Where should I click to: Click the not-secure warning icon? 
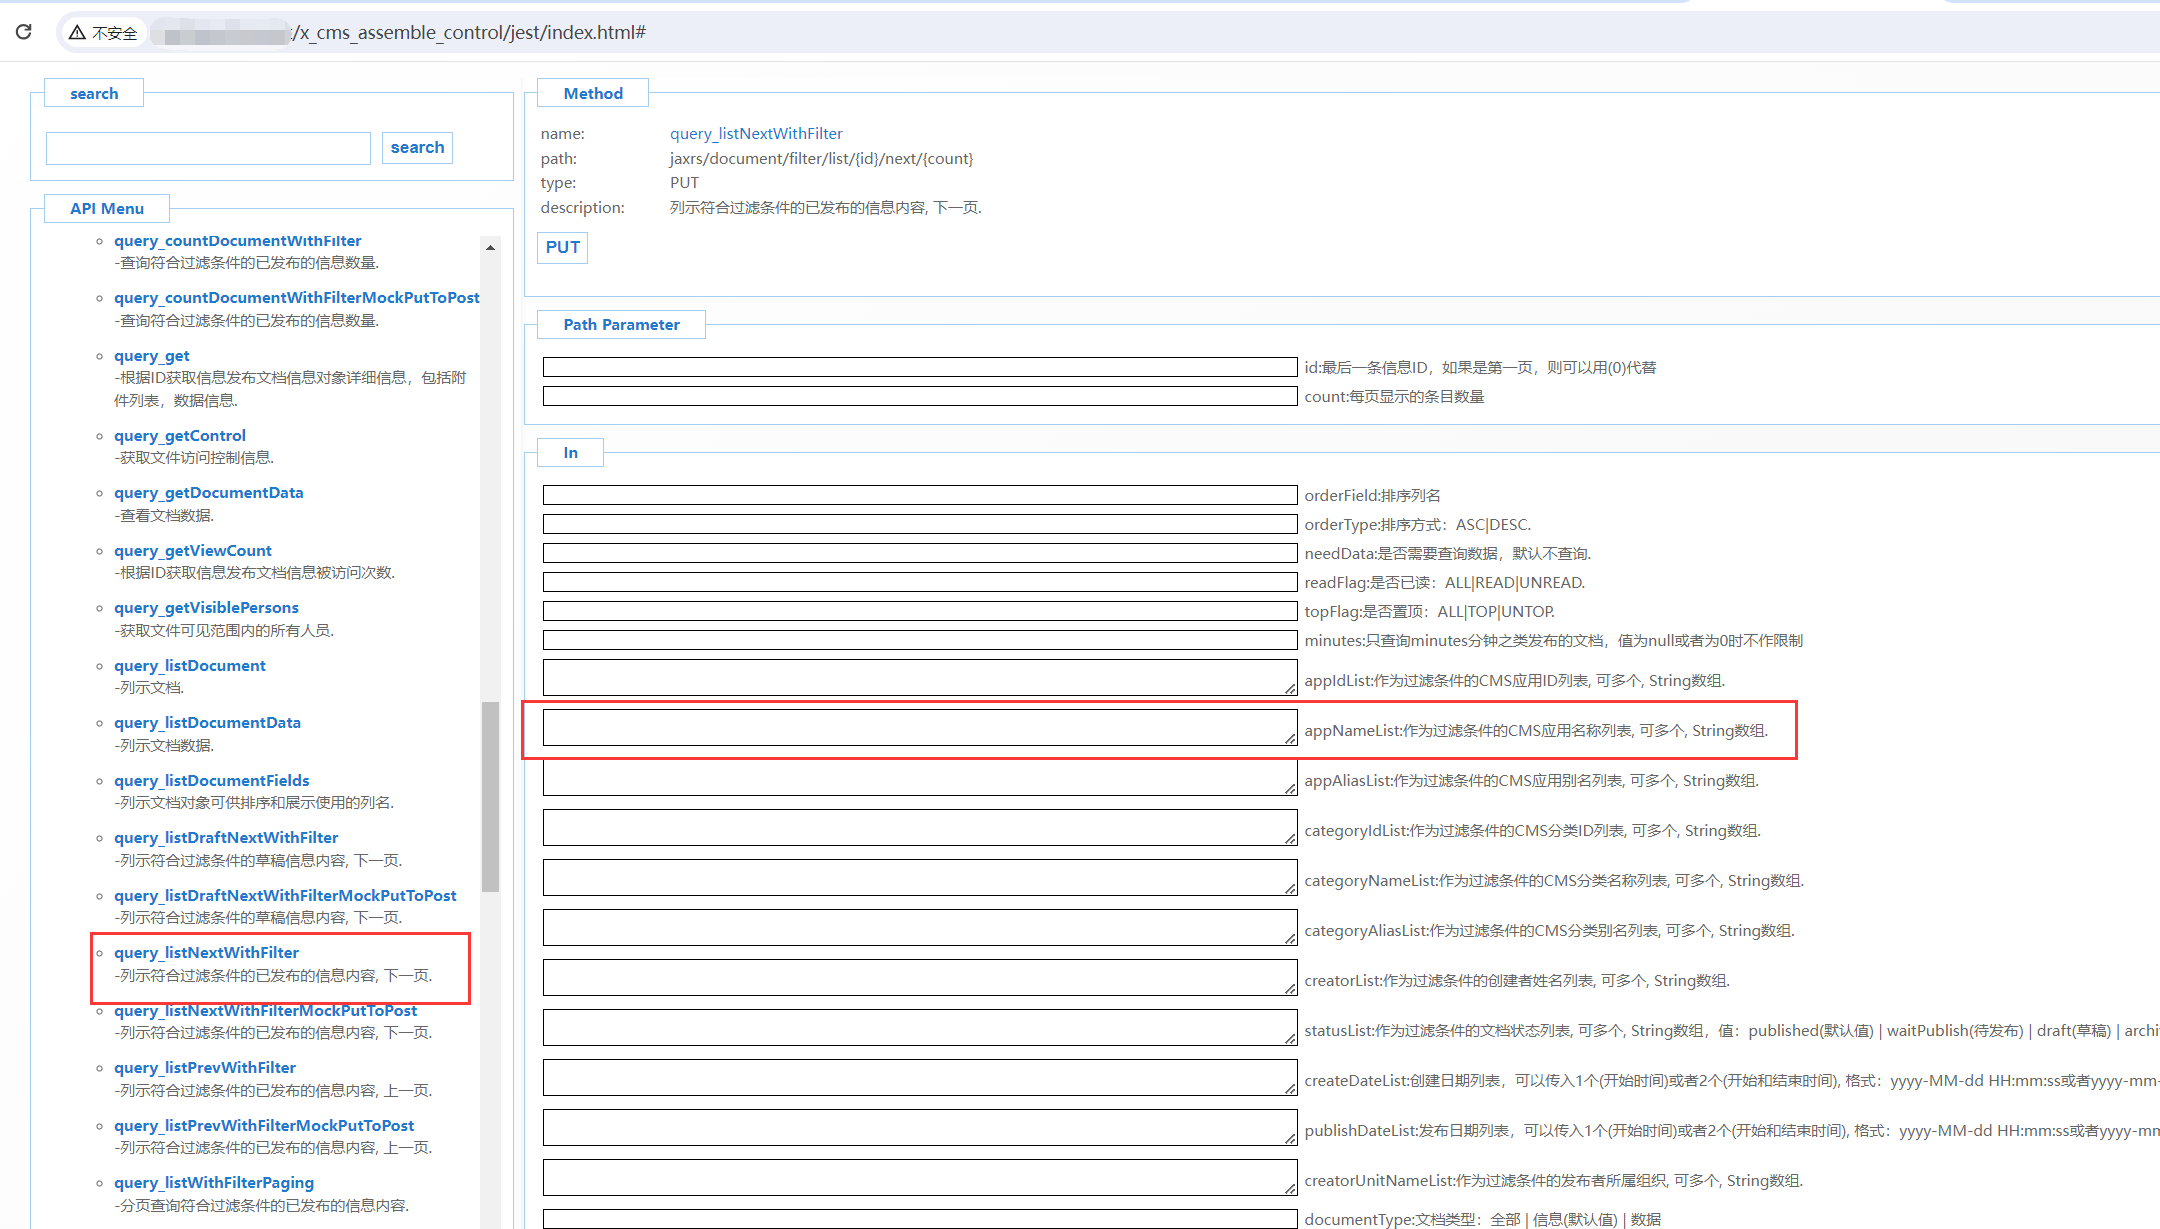77,33
